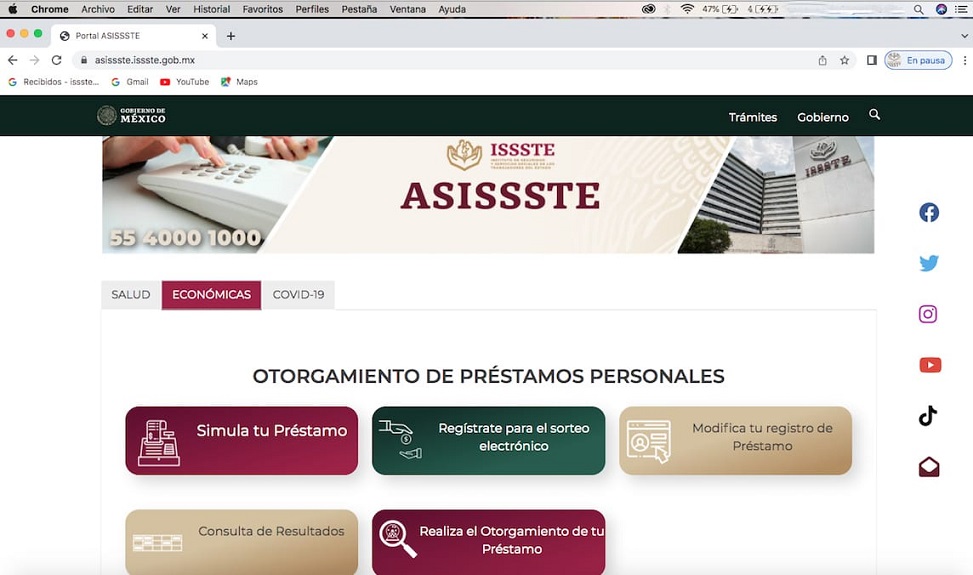973x575 pixels.
Task: Select the ECONÓMICAS tab
Action: (212, 295)
